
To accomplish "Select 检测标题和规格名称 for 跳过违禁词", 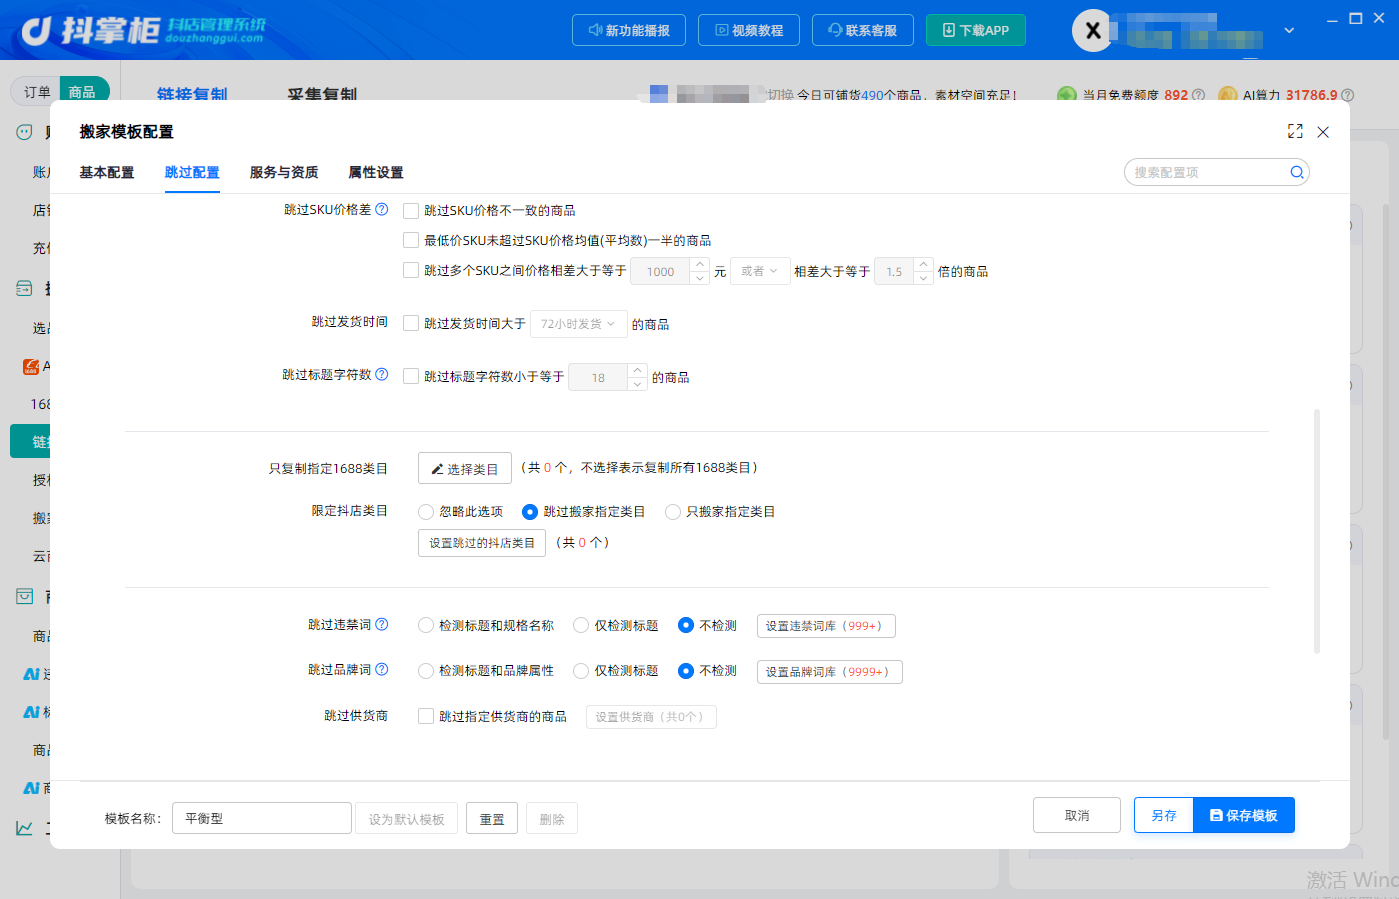I will [426, 625].
